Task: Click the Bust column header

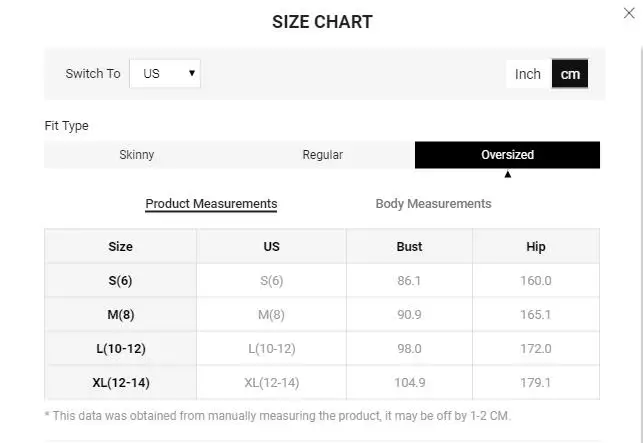Action: (x=409, y=246)
